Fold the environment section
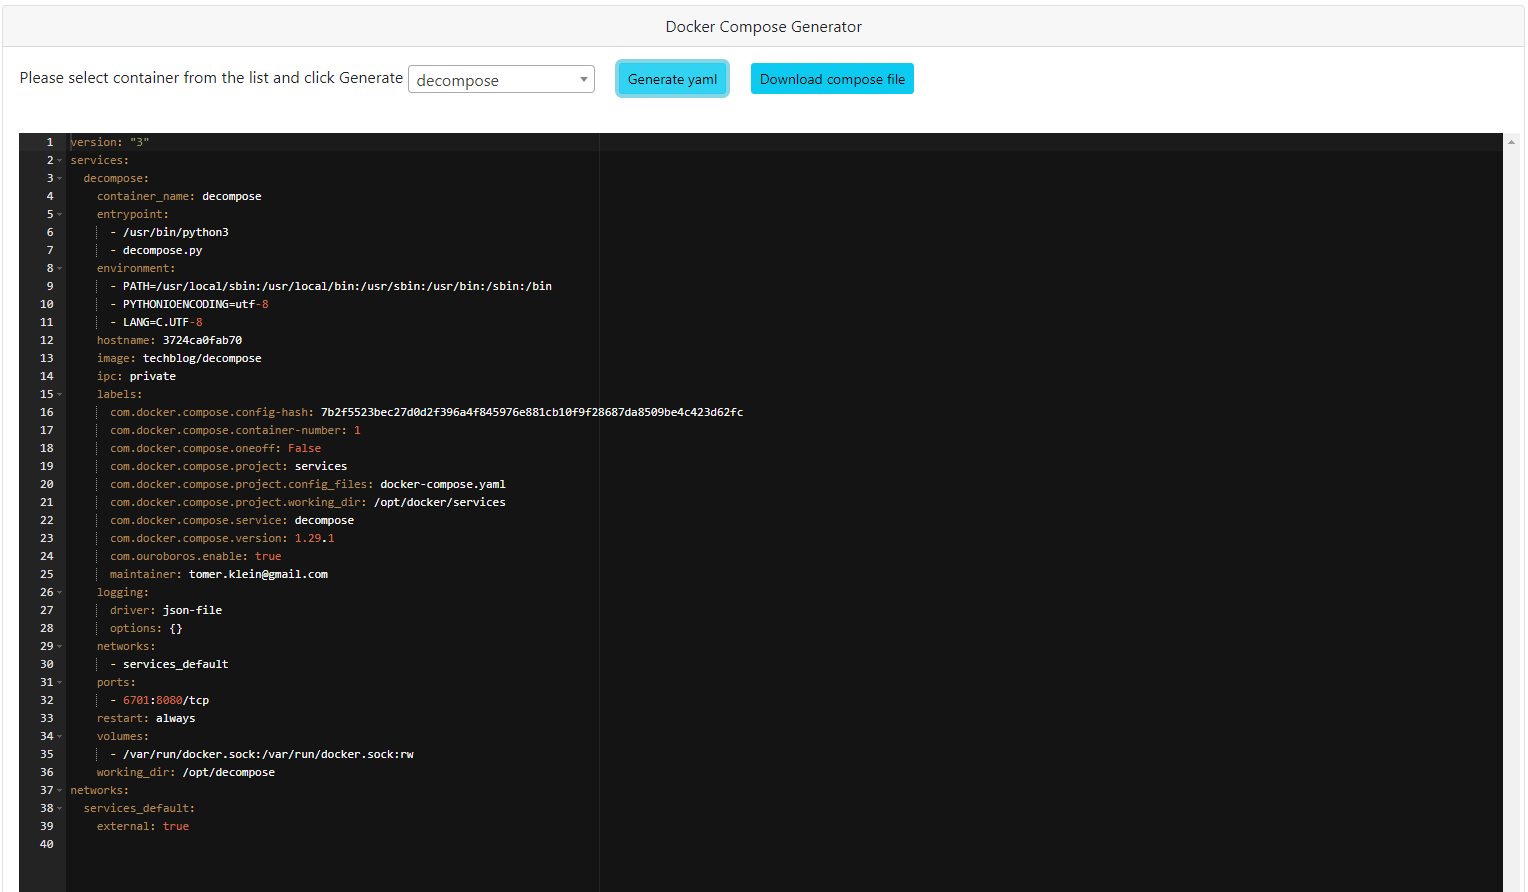The width and height of the screenshot is (1528, 892). point(58,267)
